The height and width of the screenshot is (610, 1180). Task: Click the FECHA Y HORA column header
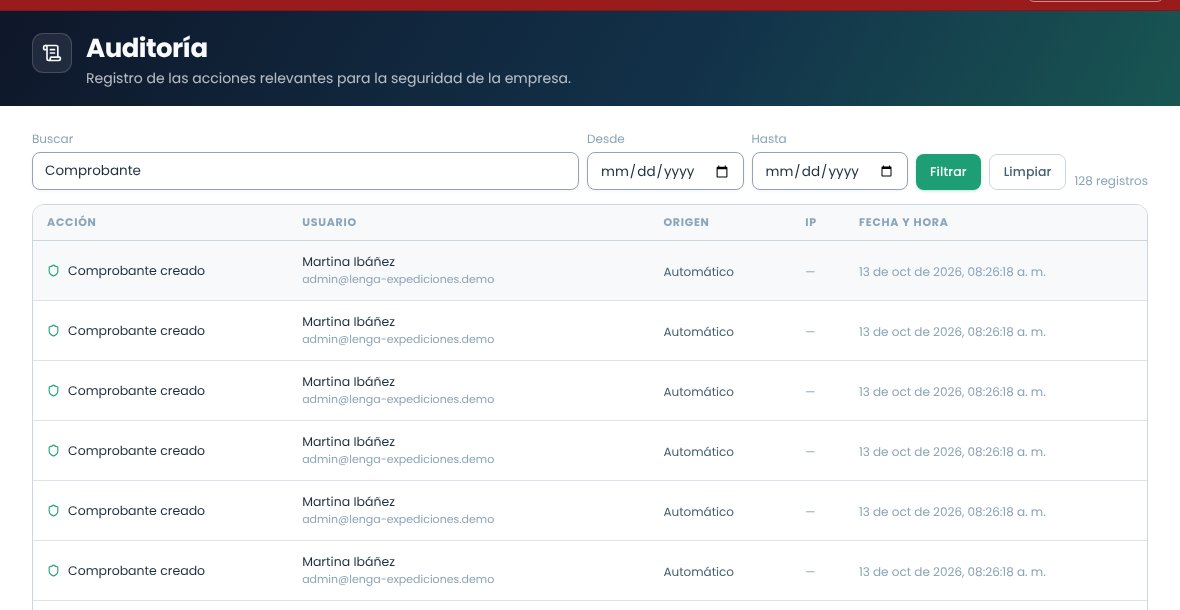click(903, 222)
